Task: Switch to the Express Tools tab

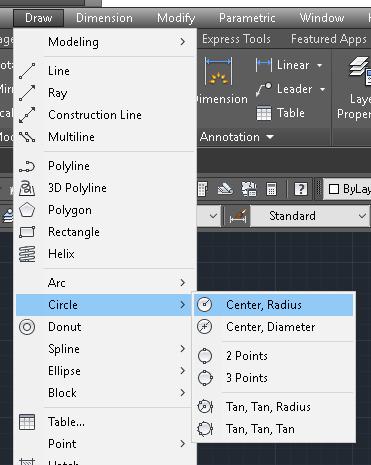Action: click(x=236, y=39)
